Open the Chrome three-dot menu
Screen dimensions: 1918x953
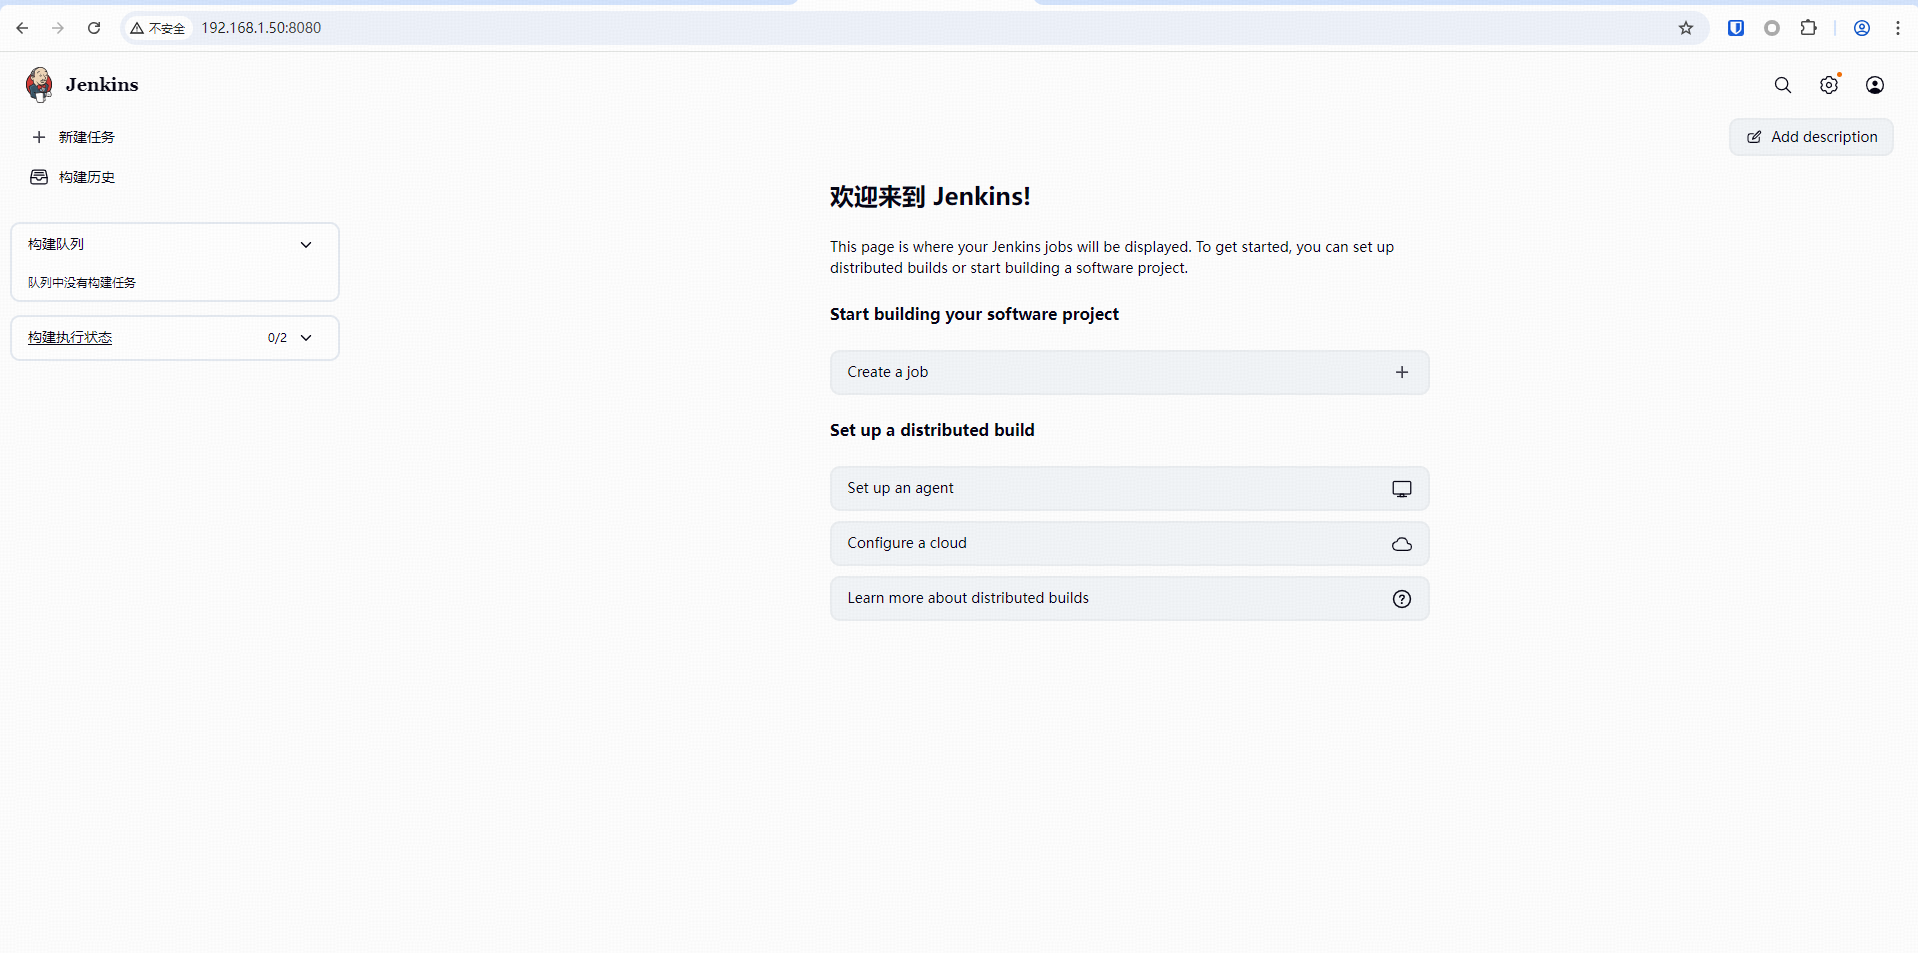(1898, 28)
